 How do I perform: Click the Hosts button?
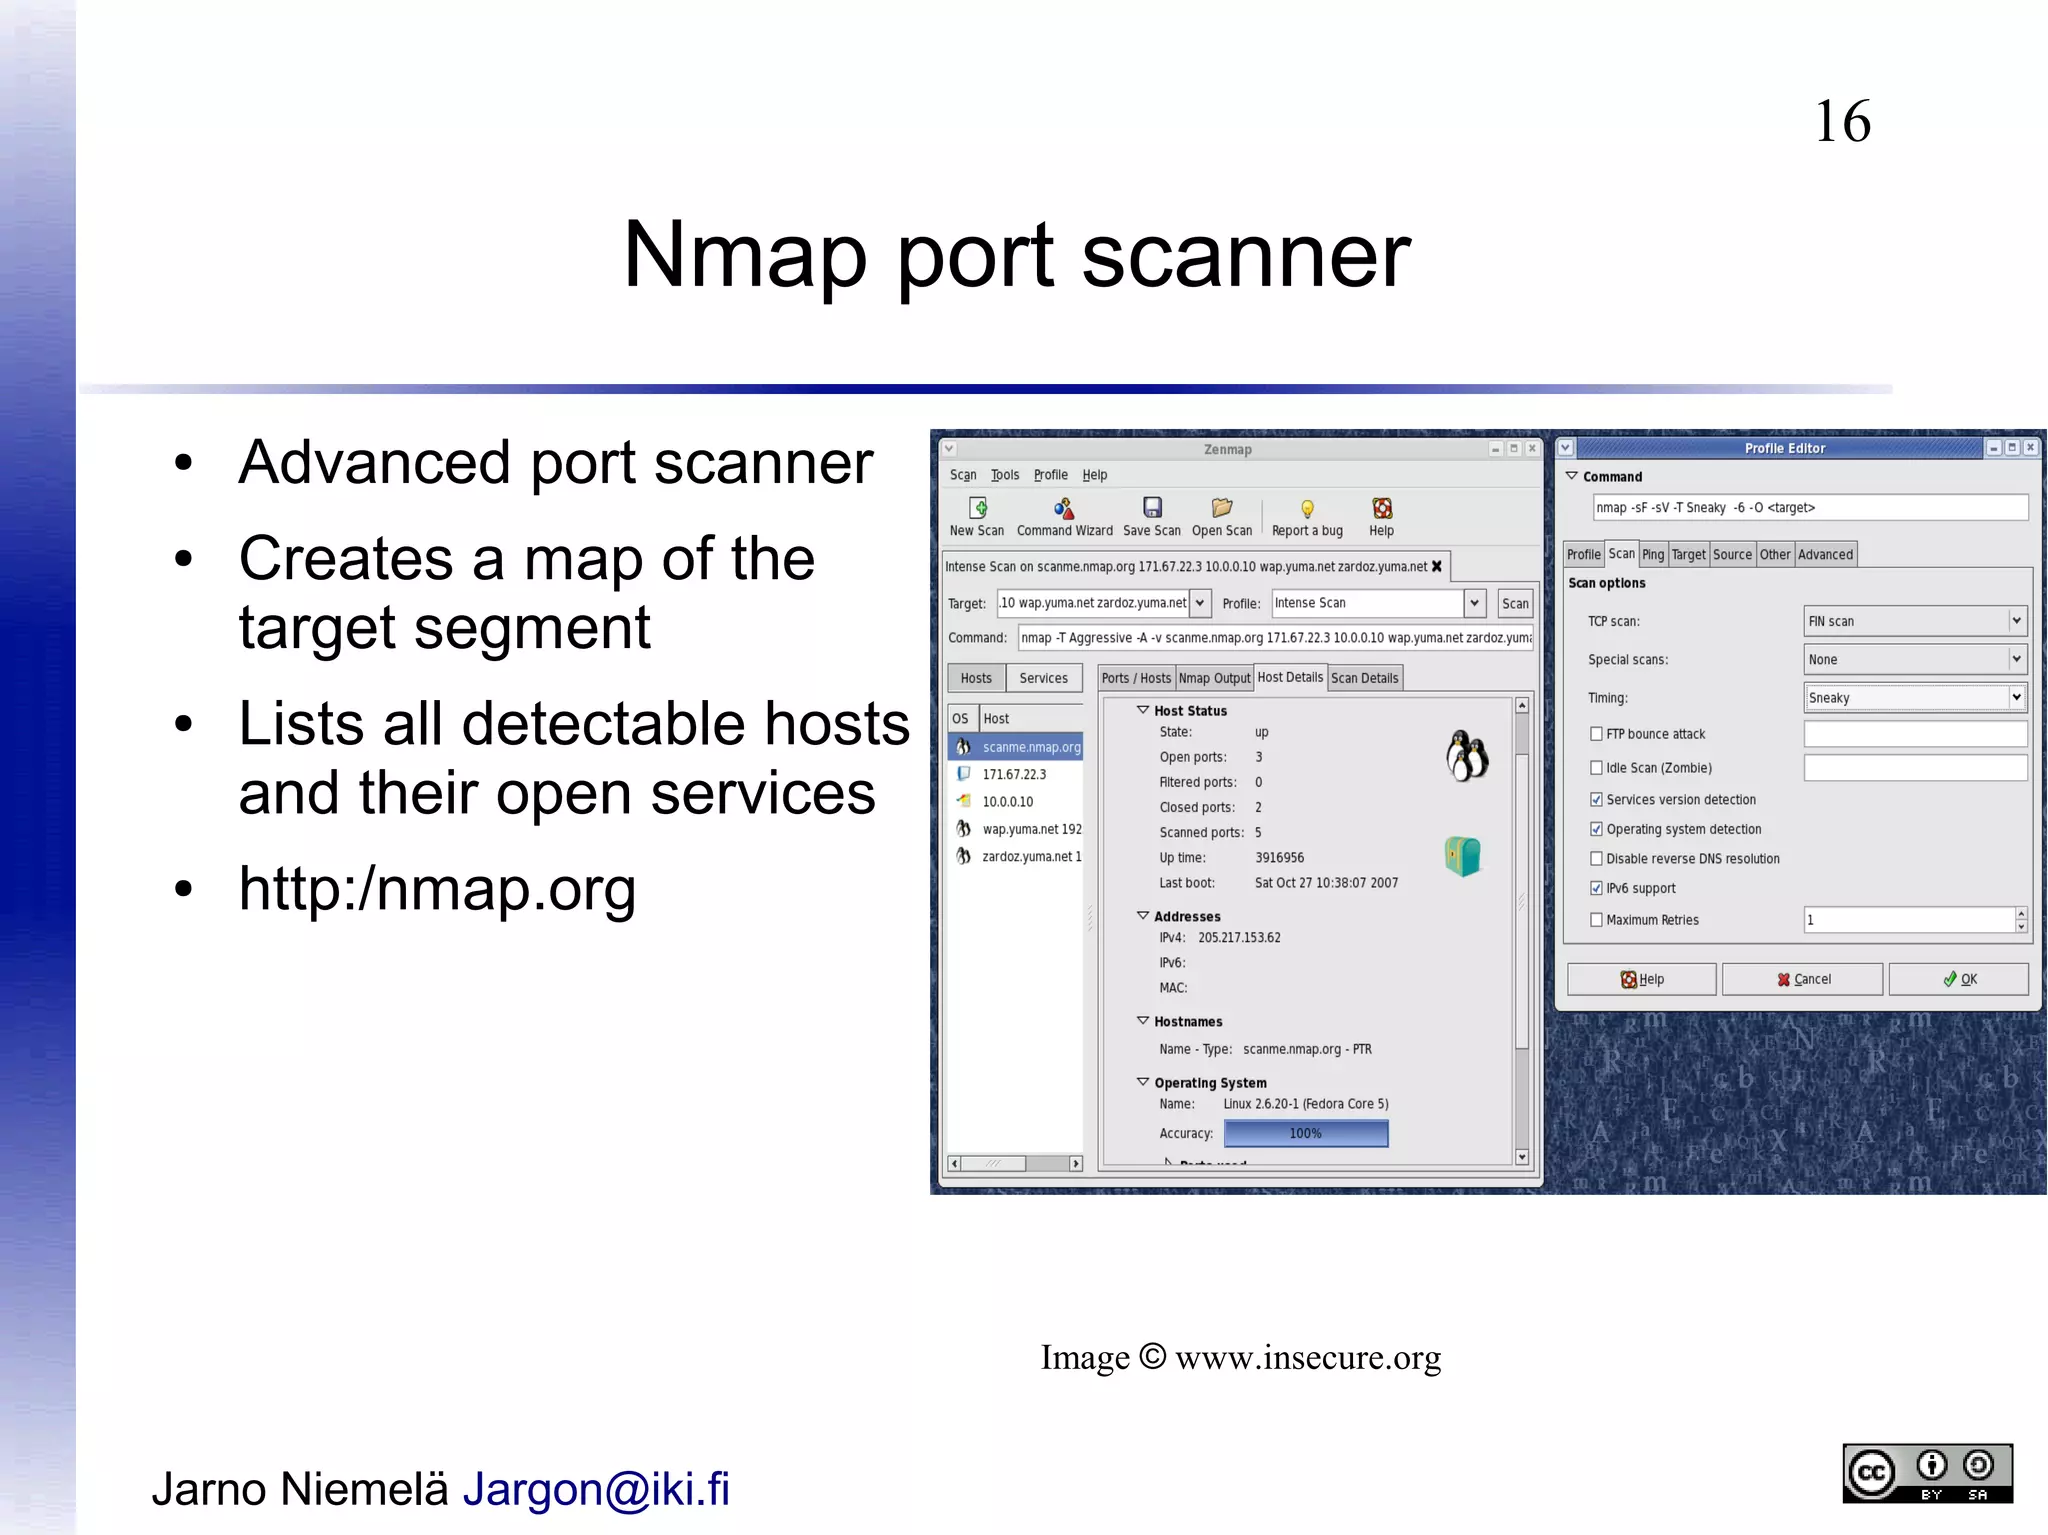coord(976,678)
